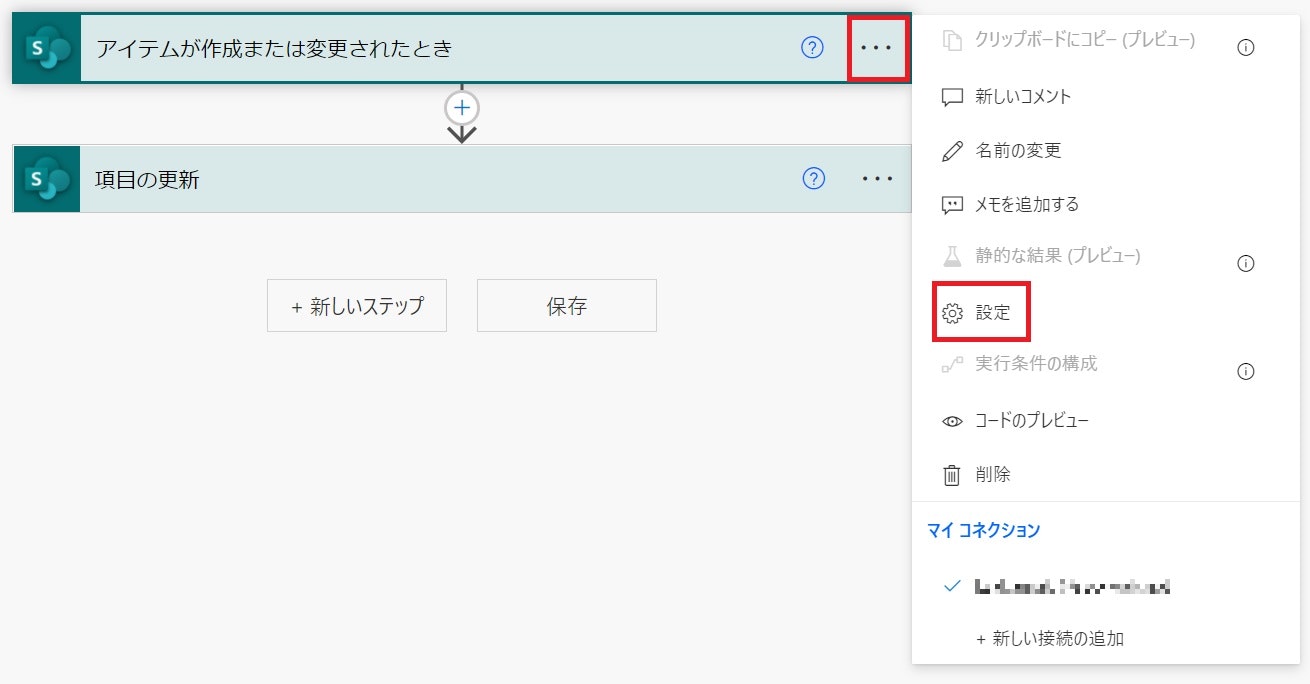Open help for 項目の更新 action

tap(814, 178)
